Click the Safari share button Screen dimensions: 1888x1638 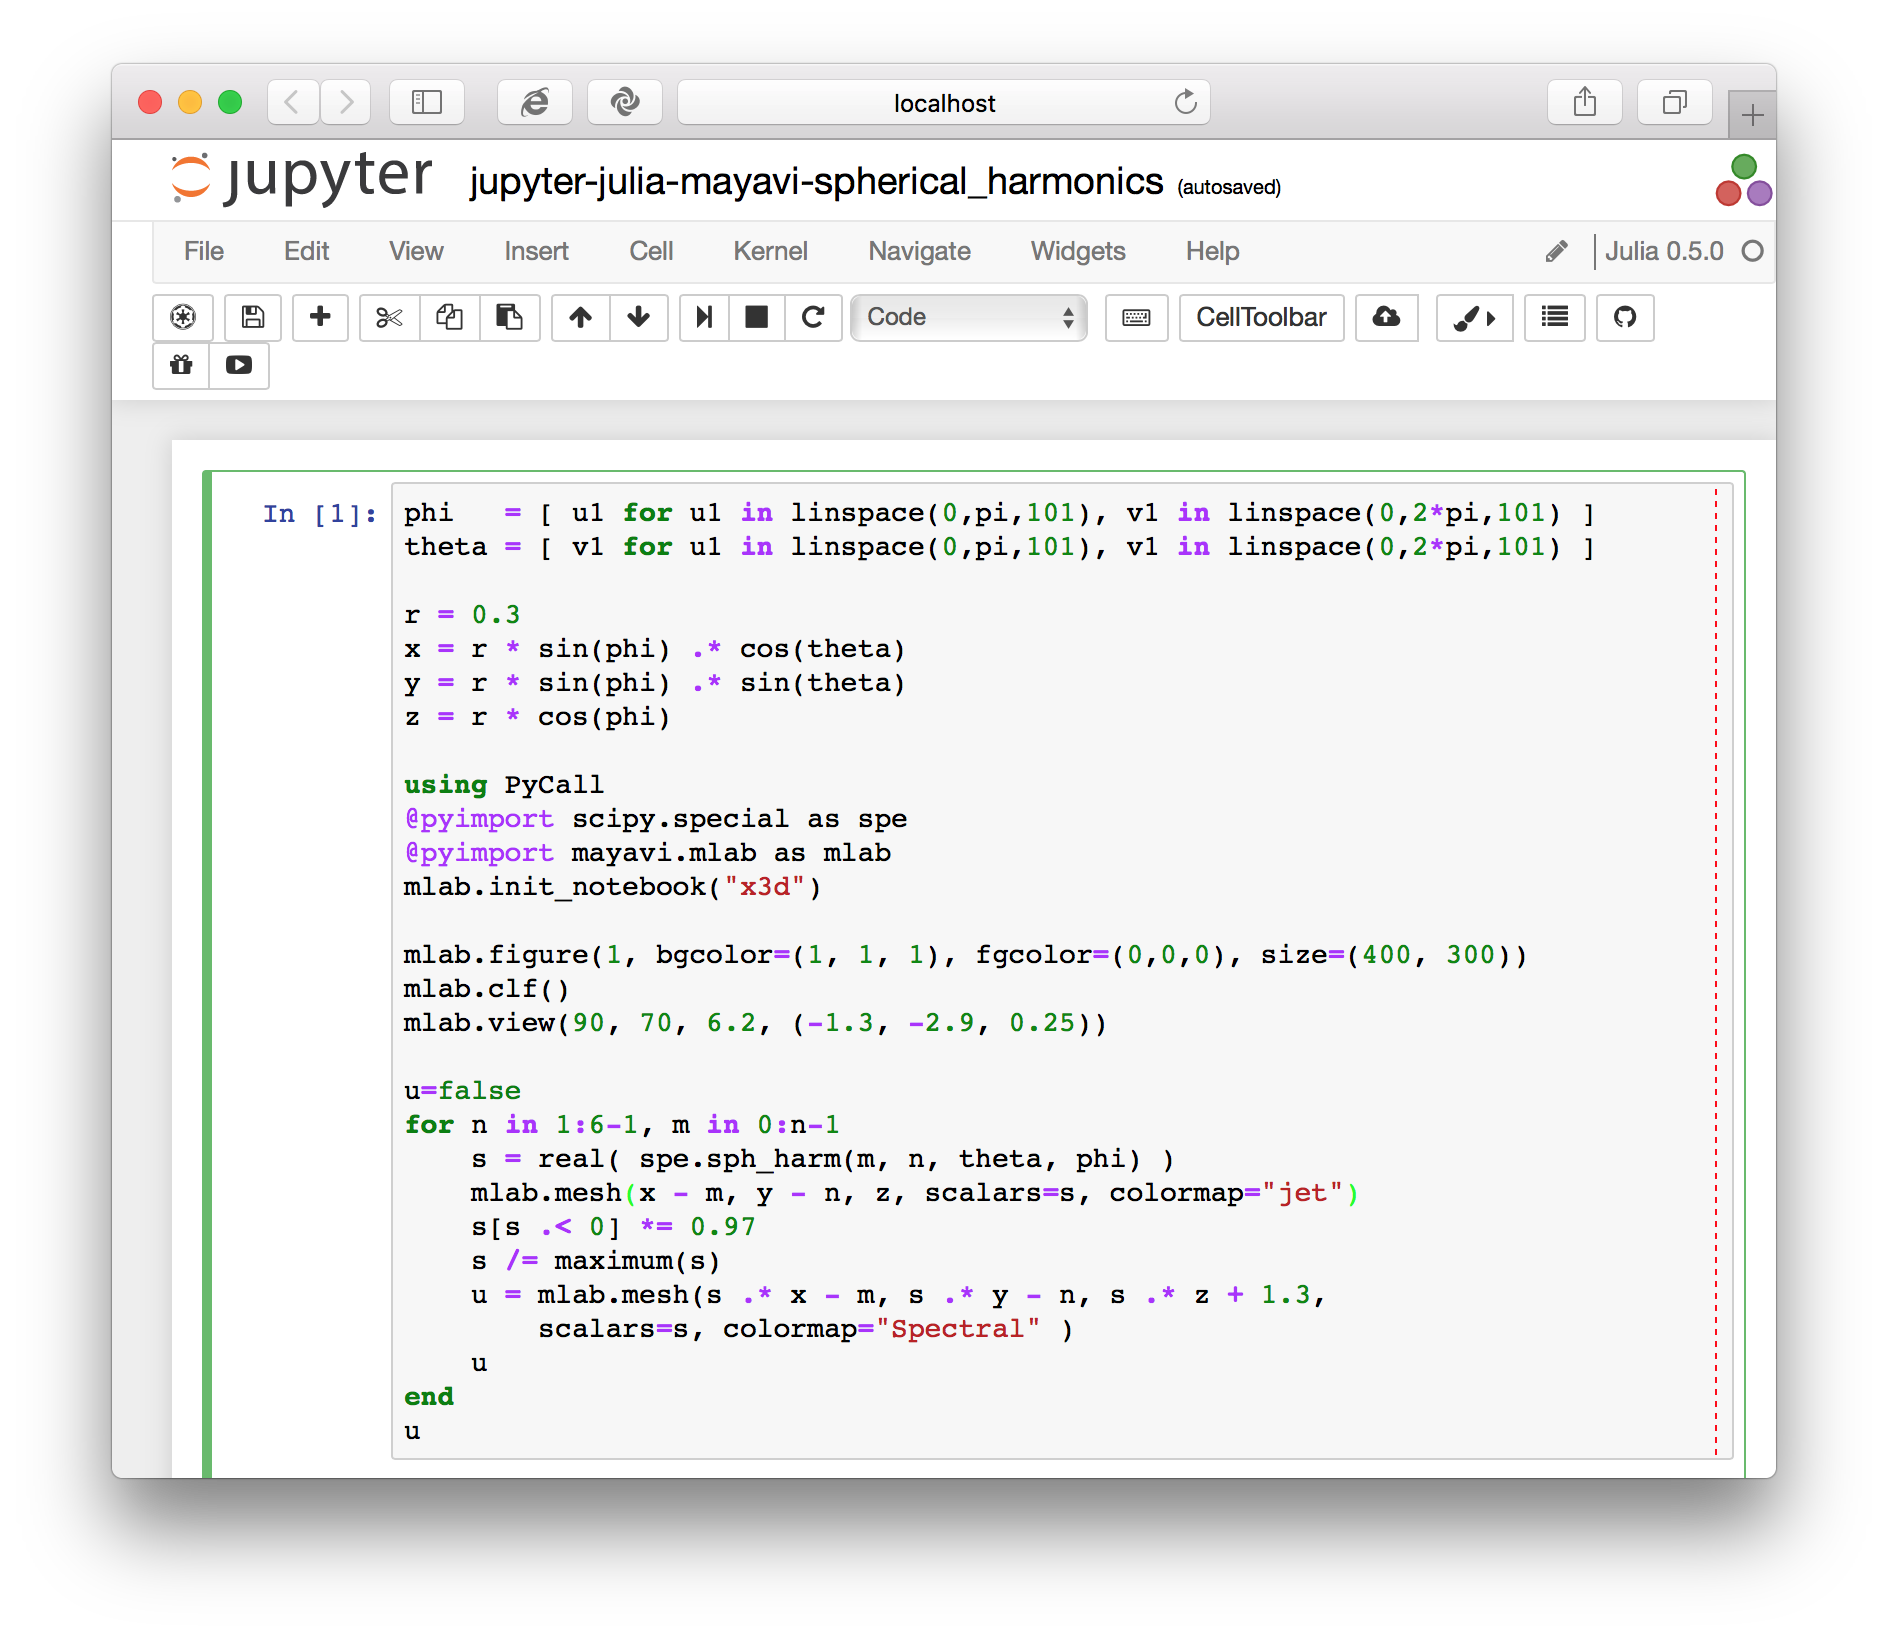[1585, 102]
